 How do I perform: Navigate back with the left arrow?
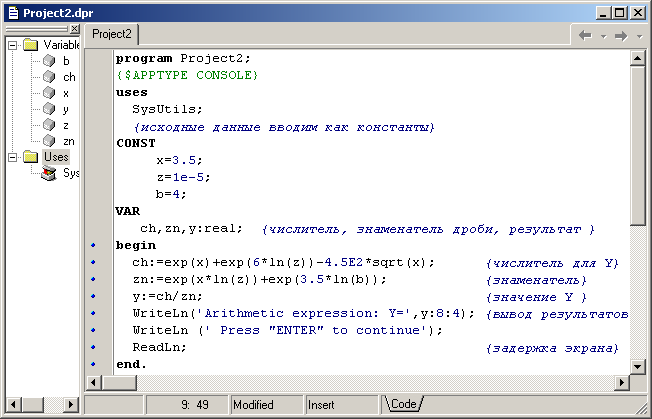(x=585, y=35)
